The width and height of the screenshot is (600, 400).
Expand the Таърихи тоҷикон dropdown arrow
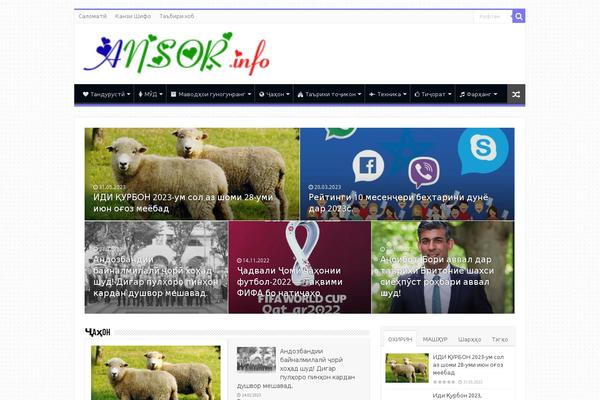tap(360, 94)
